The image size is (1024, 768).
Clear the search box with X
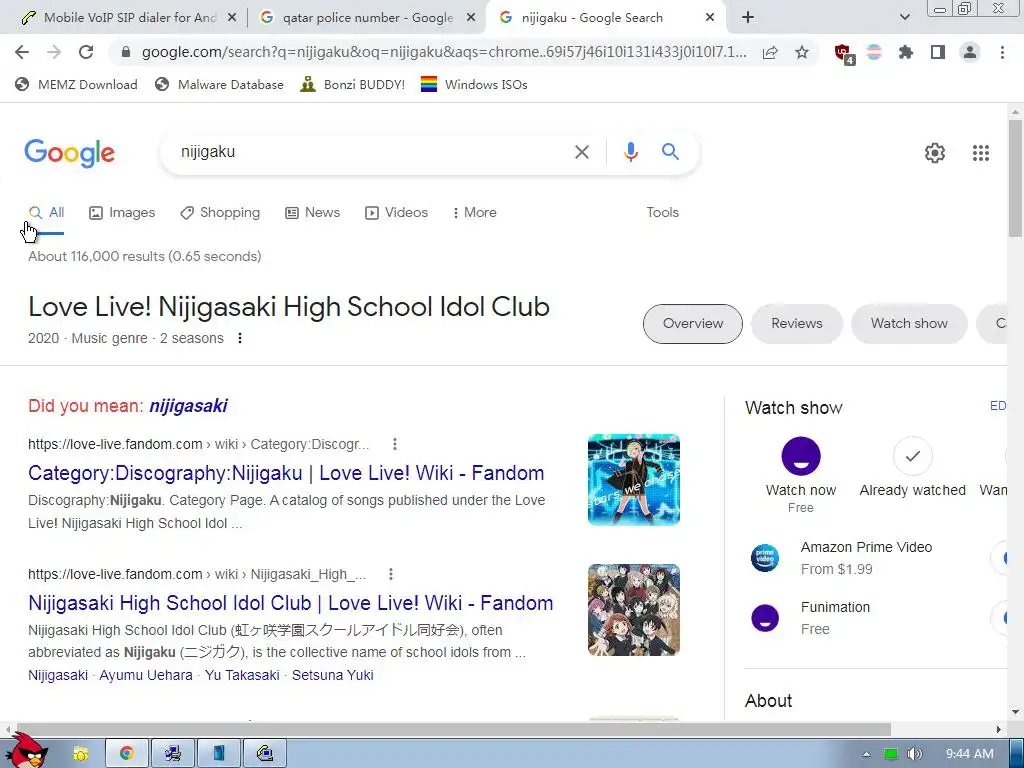tap(581, 152)
